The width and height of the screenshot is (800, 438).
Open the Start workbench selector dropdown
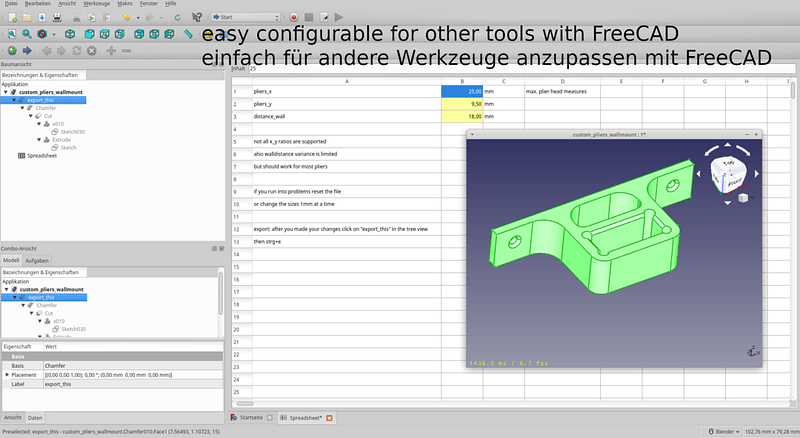[x=245, y=17]
